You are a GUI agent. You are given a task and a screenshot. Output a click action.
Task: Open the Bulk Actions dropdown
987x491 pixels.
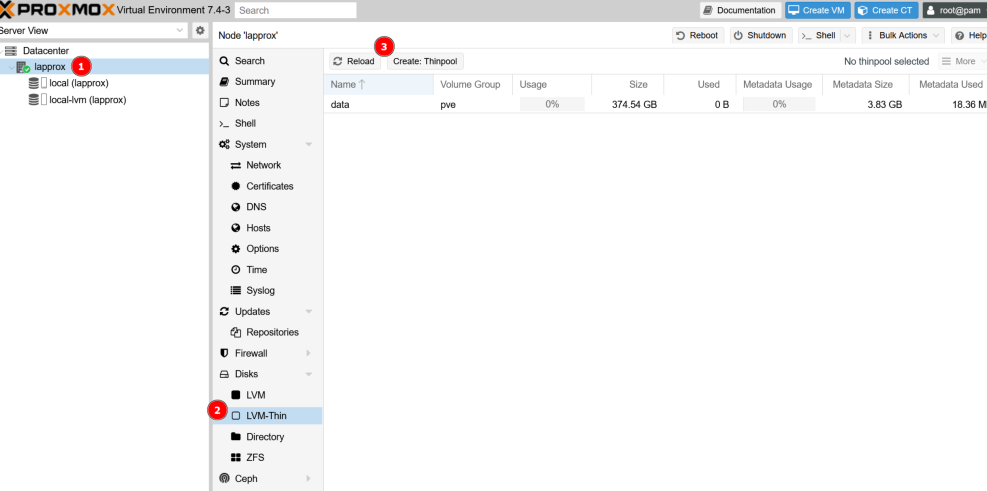point(902,36)
